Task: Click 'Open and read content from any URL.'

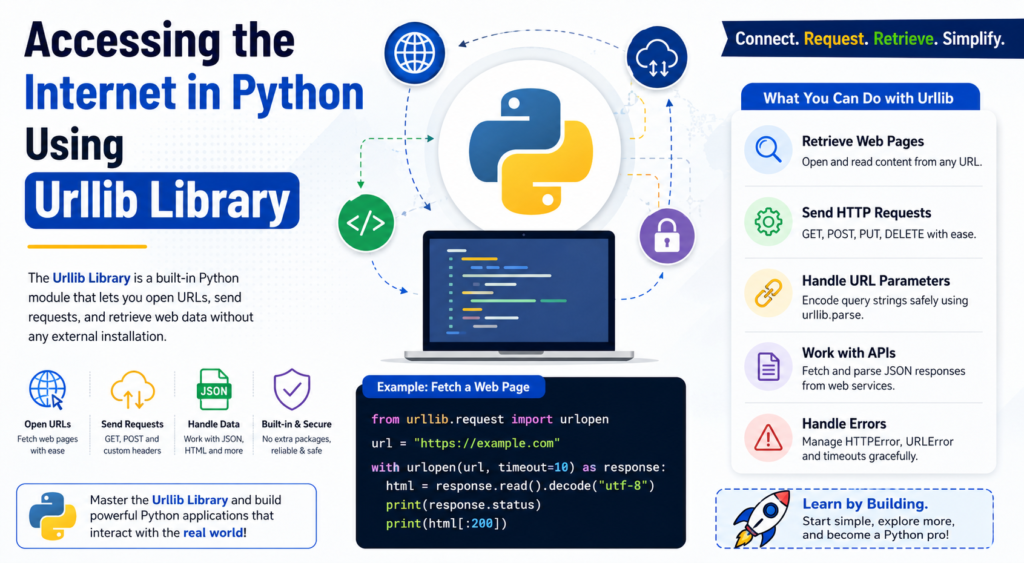Action: (892, 161)
